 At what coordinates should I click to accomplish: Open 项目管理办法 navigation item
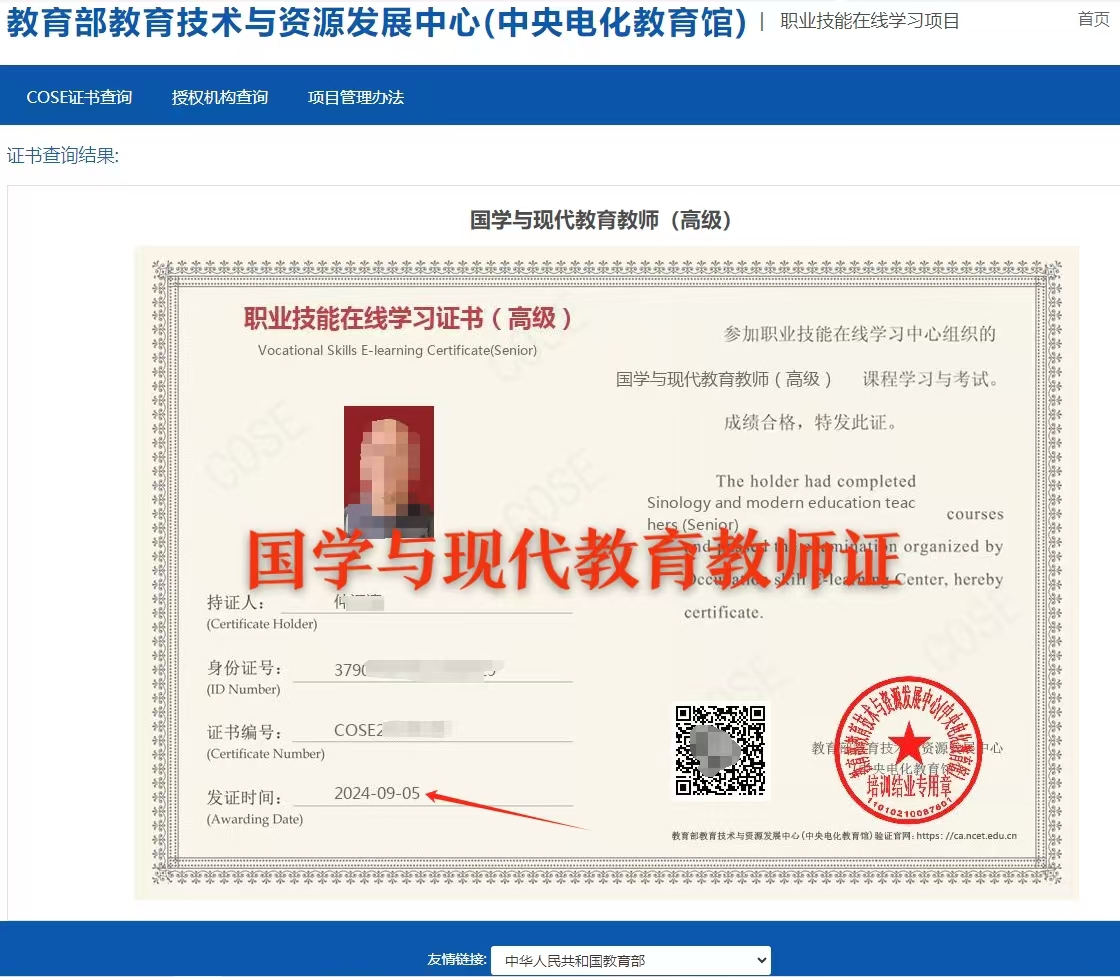tap(355, 97)
